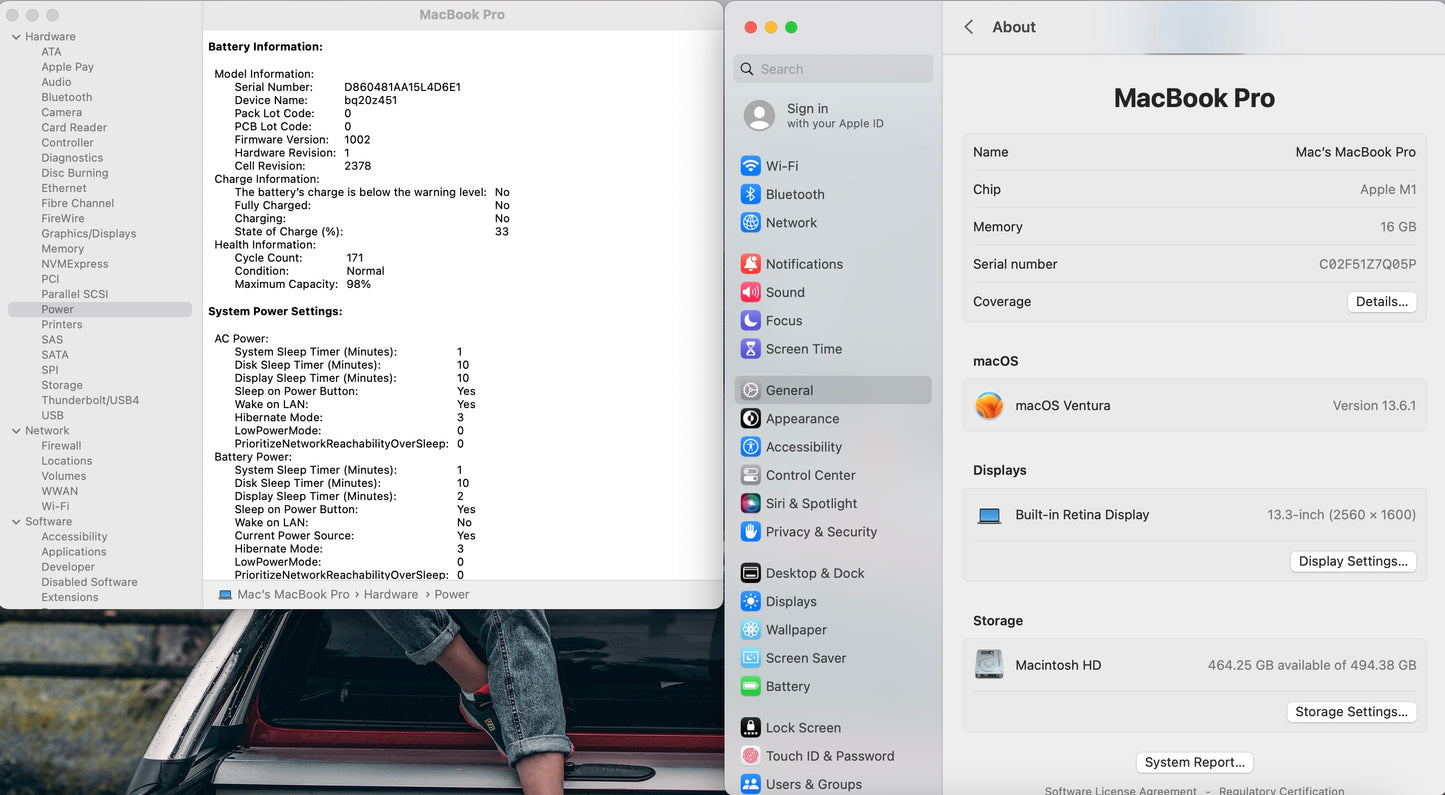1445x795 pixels.
Task: Open the Touch ID & Password icon
Action: pyautogui.click(x=750, y=756)
